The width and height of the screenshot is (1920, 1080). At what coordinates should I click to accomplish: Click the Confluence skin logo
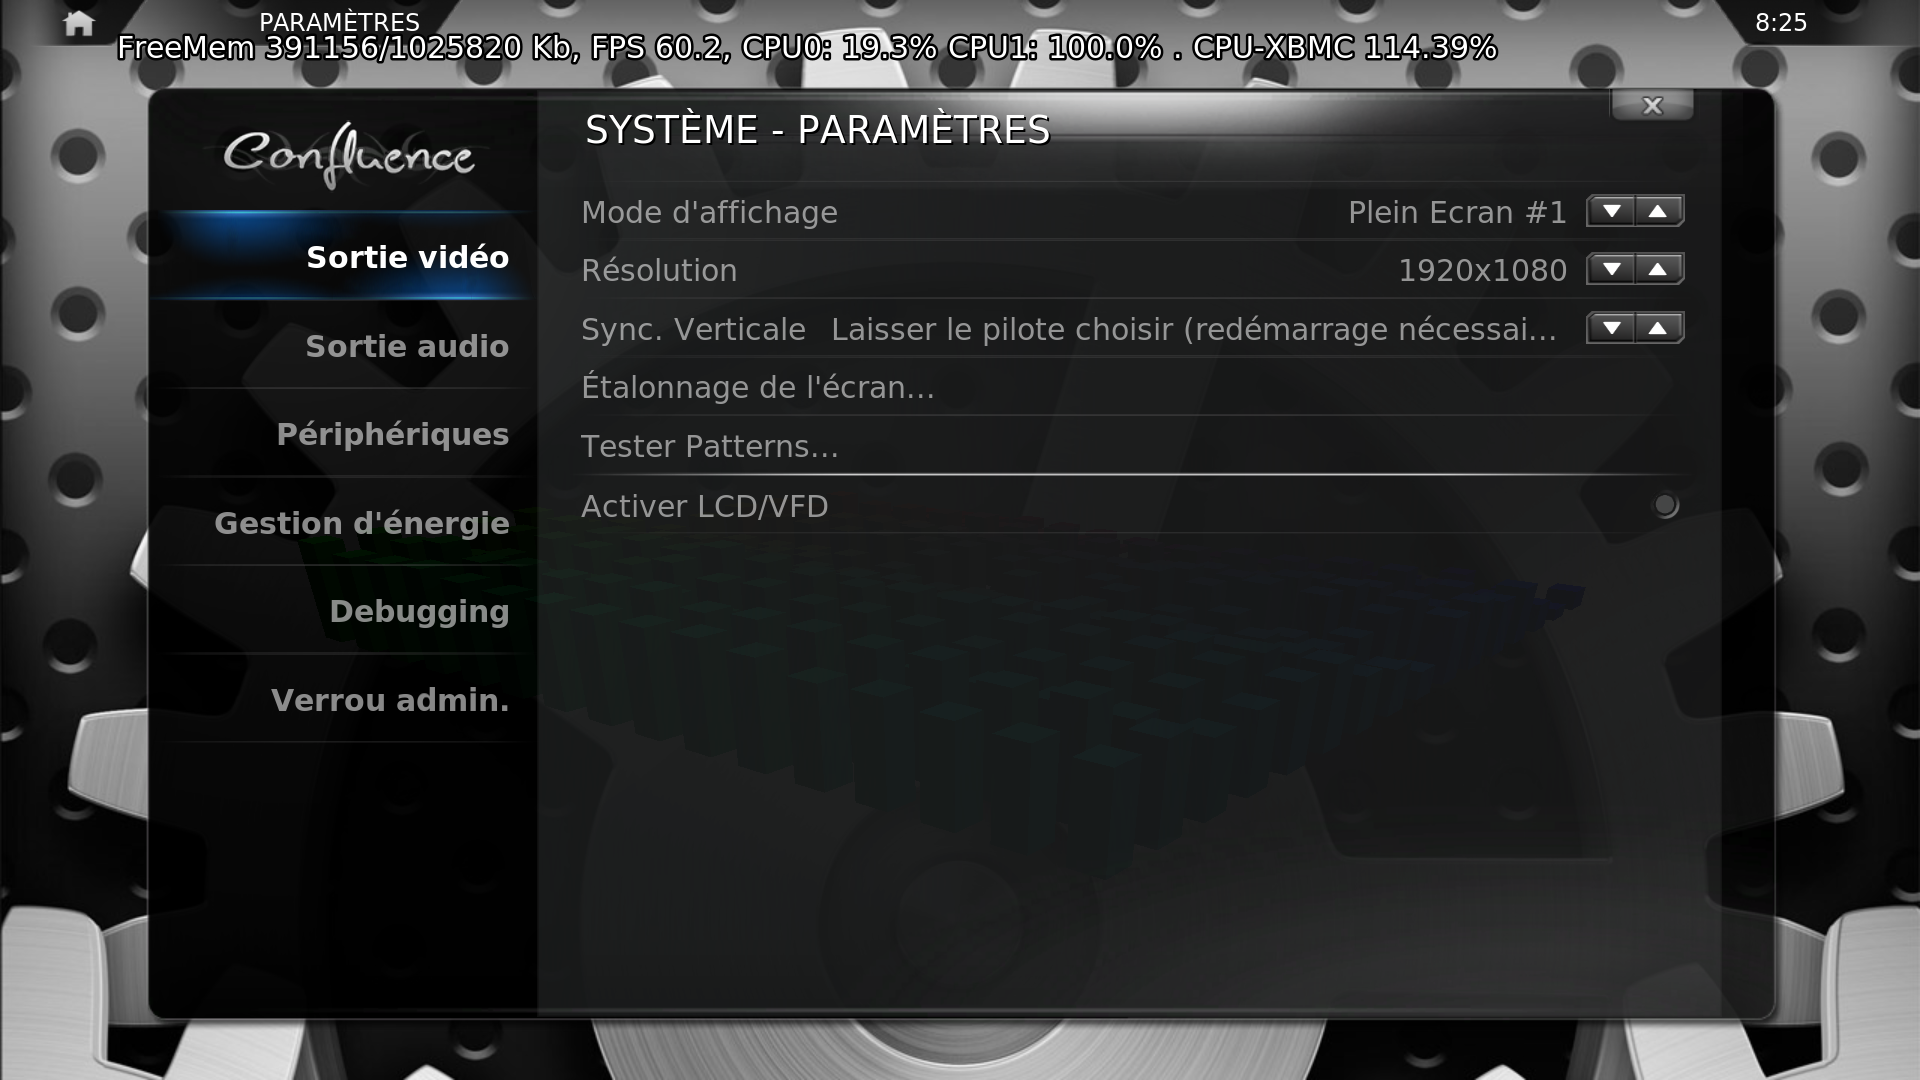point(348,155)
